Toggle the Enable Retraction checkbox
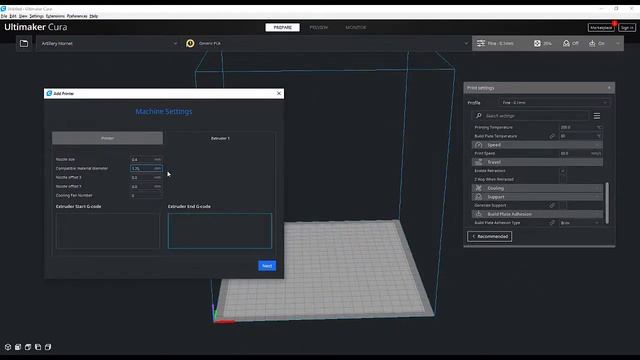640x360 pixels. point(562,171)
